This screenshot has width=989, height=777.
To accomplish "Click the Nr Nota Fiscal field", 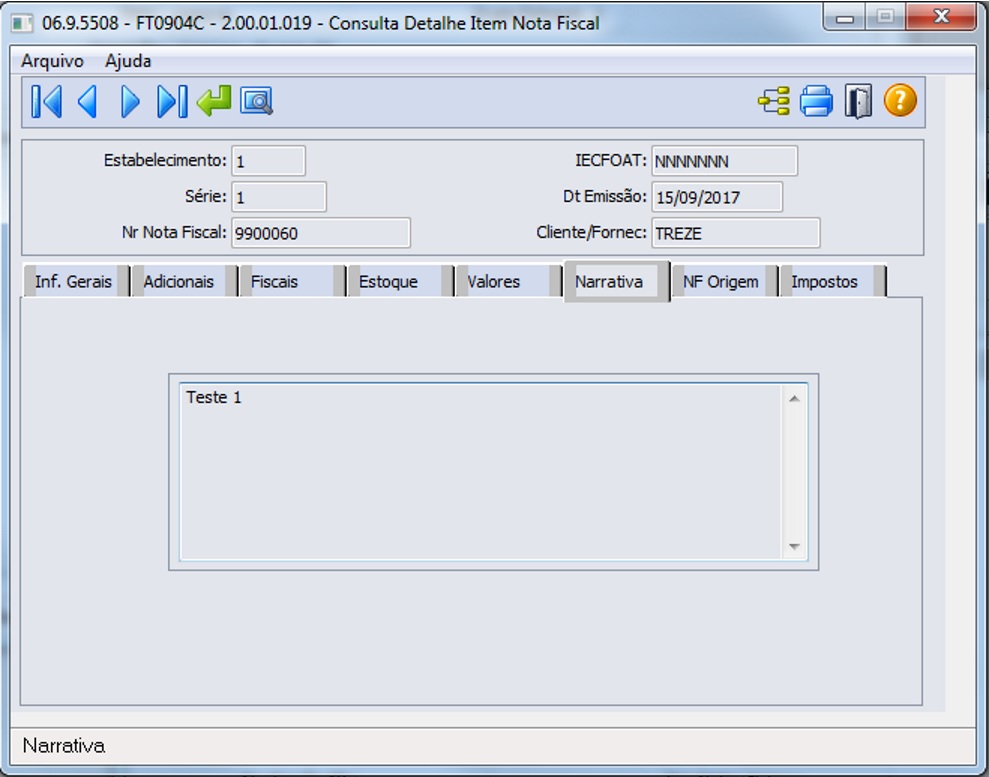I will 321,233.
